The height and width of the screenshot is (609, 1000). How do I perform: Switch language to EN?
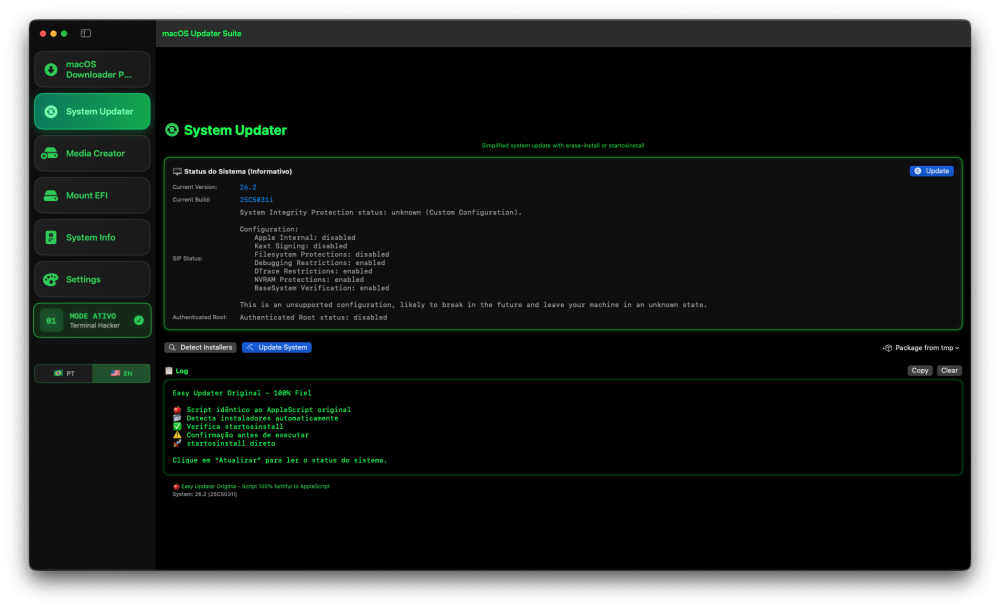121,374
